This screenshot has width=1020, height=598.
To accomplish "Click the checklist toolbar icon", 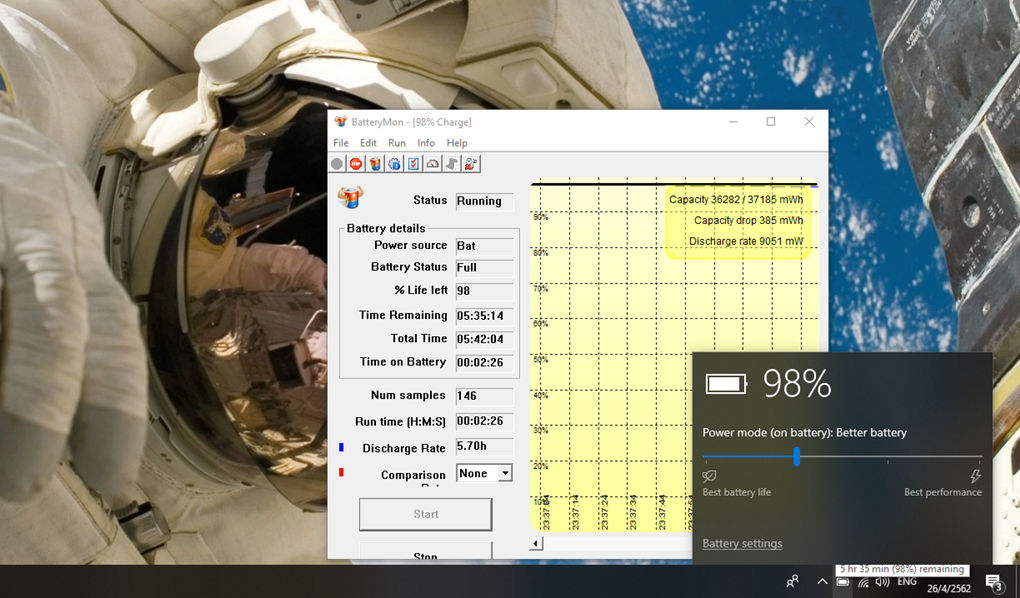I will tap(413, 164).
